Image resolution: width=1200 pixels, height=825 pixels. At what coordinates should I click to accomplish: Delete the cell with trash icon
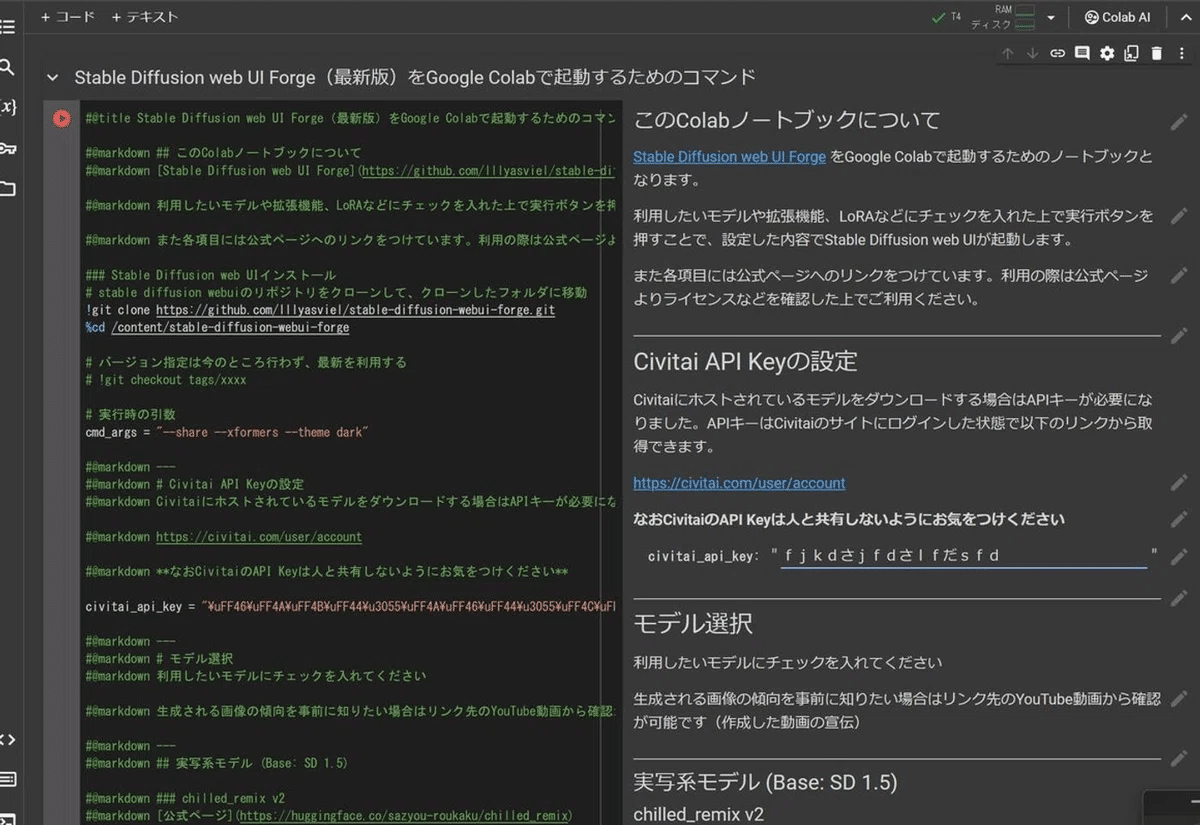click(x=1156, y=54)
